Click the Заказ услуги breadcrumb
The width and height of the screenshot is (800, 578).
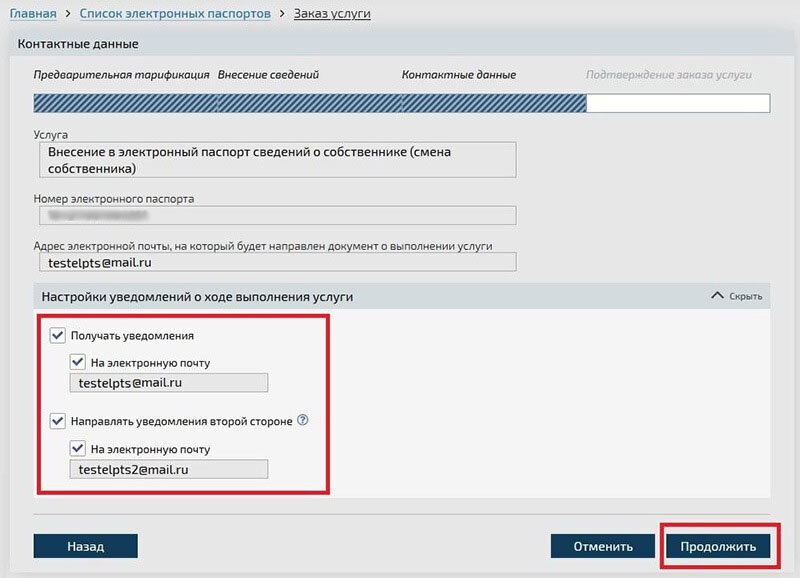[332, 13]
